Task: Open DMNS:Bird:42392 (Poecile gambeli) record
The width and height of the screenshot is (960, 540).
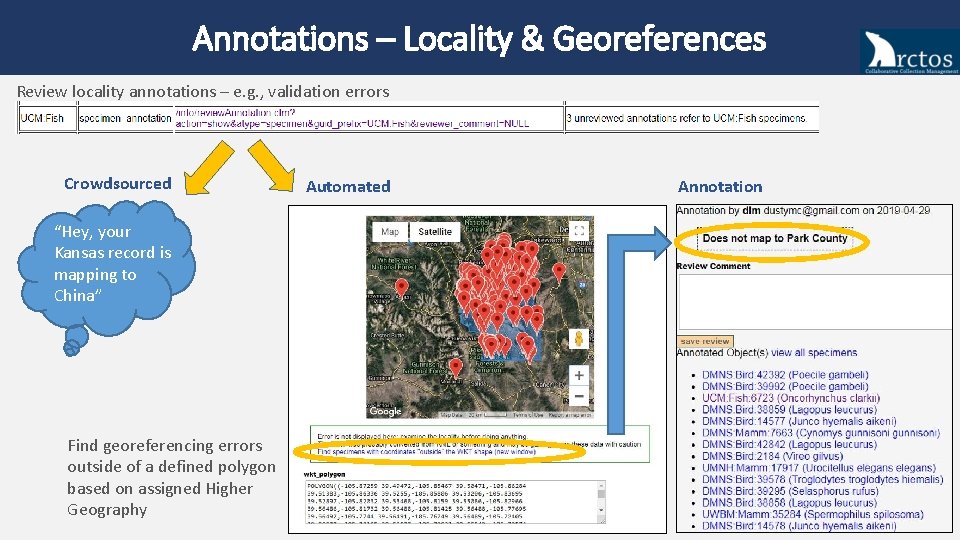Action: click(785, 375)
